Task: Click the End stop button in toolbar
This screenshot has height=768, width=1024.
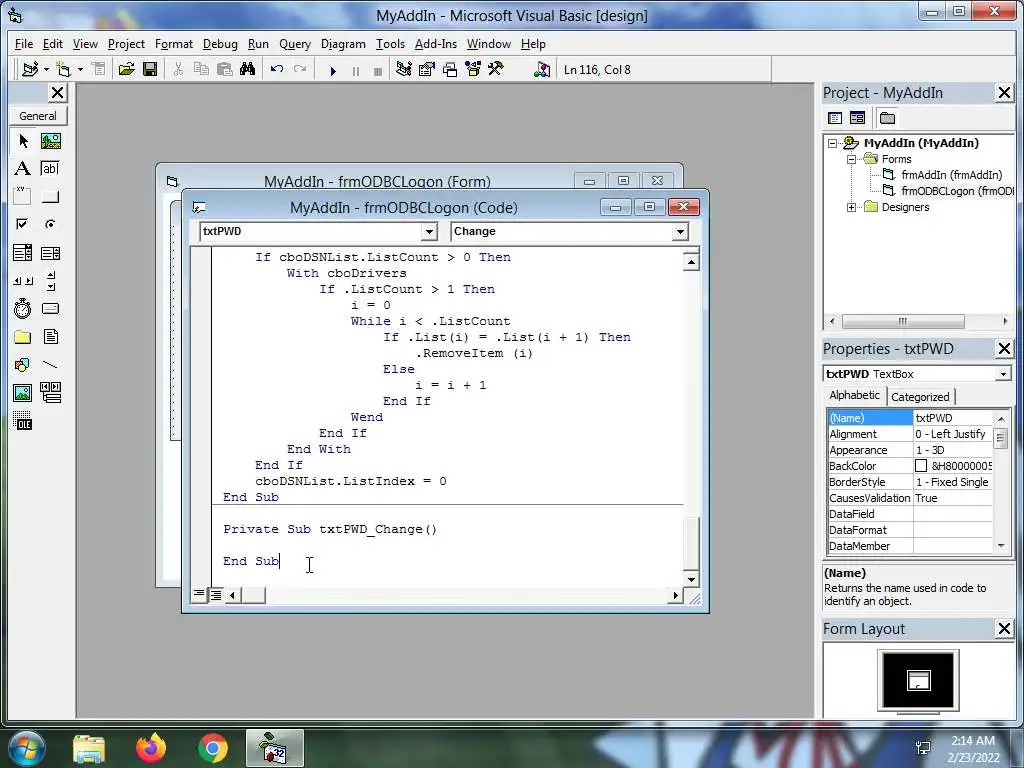Action: coord(377,71)
